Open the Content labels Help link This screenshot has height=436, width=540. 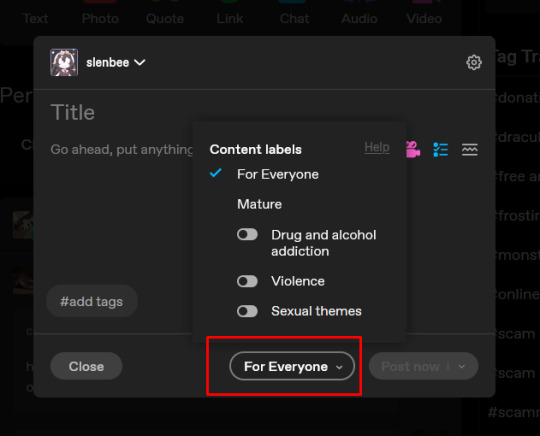coord(377,147)
